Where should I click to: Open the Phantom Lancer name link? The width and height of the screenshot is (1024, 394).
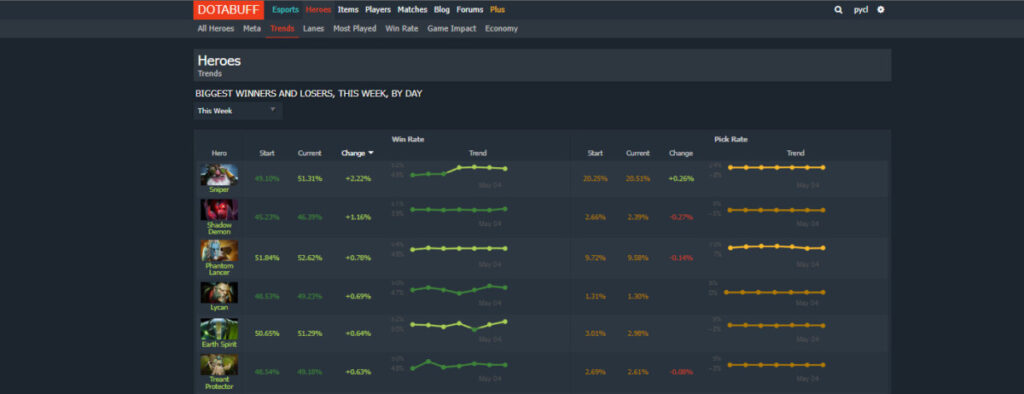click(x=219, y=269)
